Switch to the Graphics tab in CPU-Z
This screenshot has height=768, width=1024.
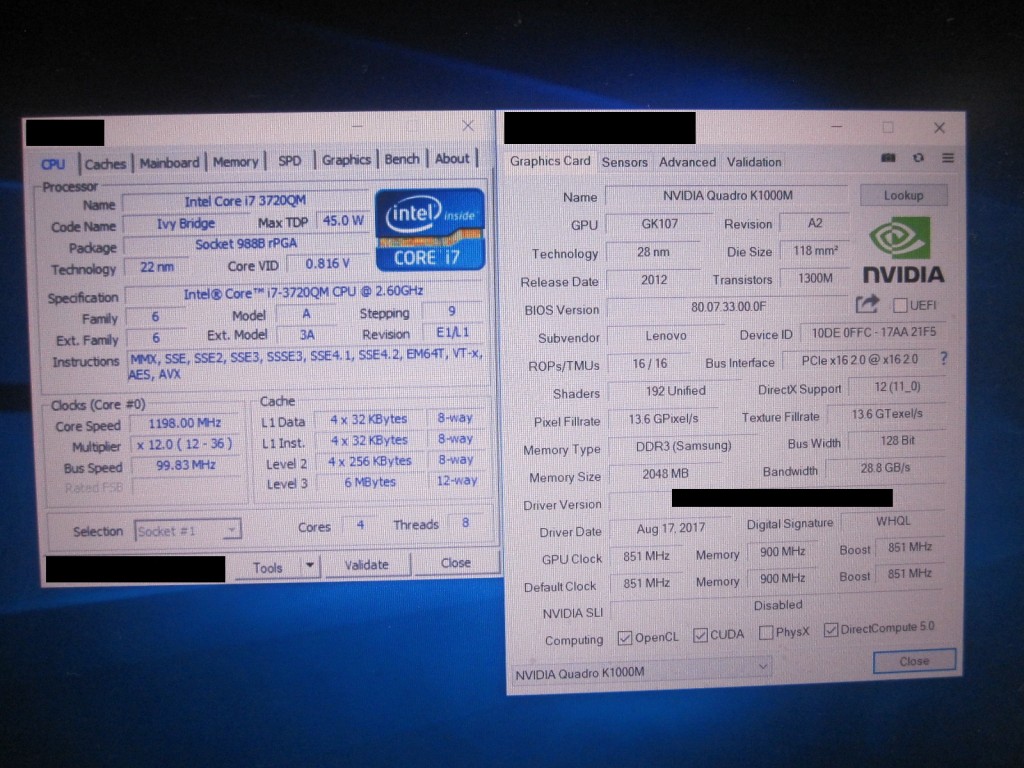coord(346,160)
